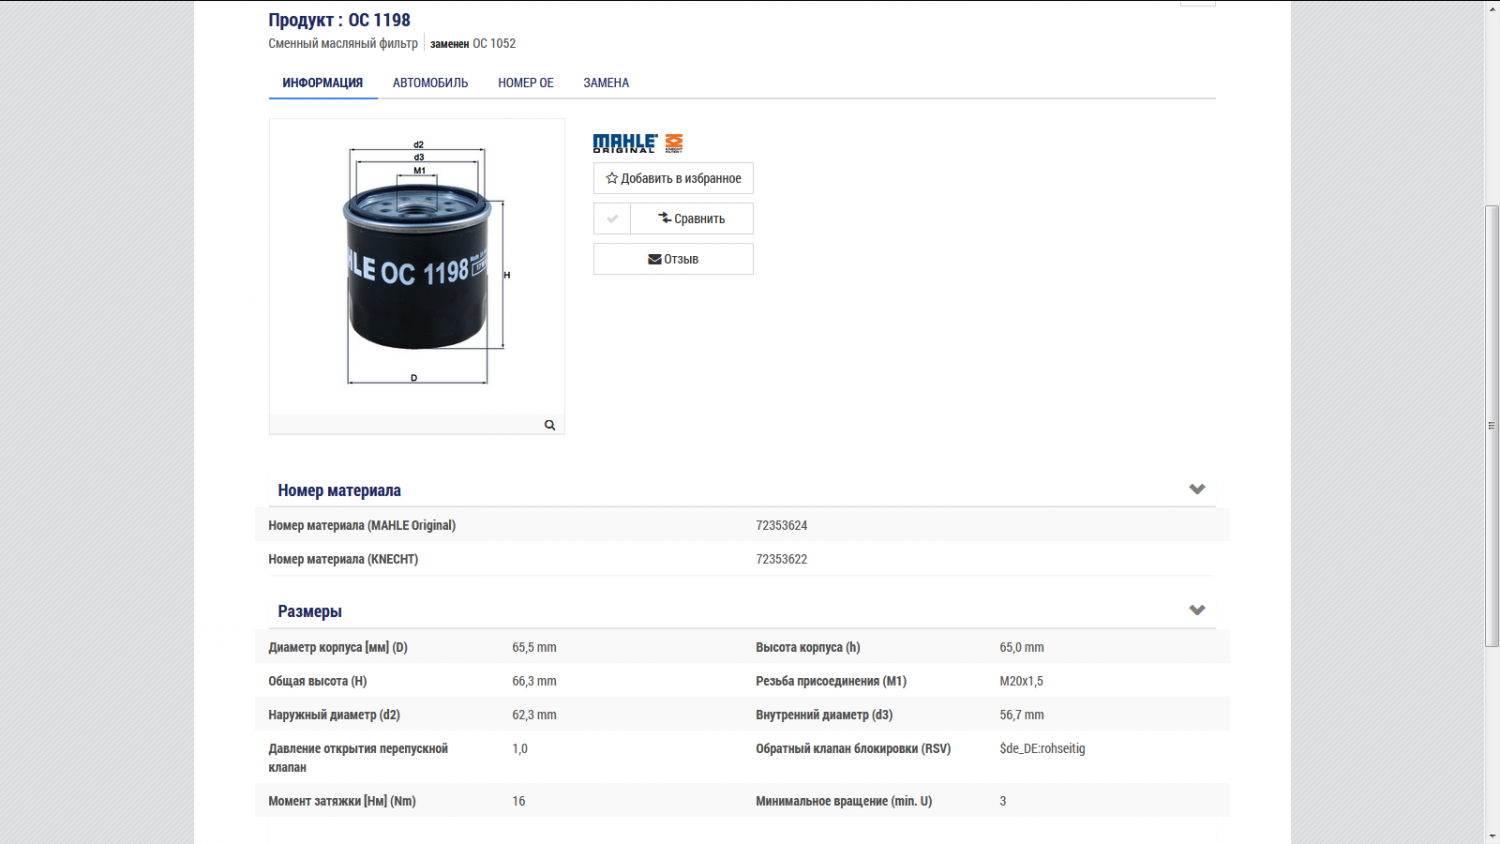The image size is (1500, 844).
Task: Click the Номер материала heading
Action: 339,490
